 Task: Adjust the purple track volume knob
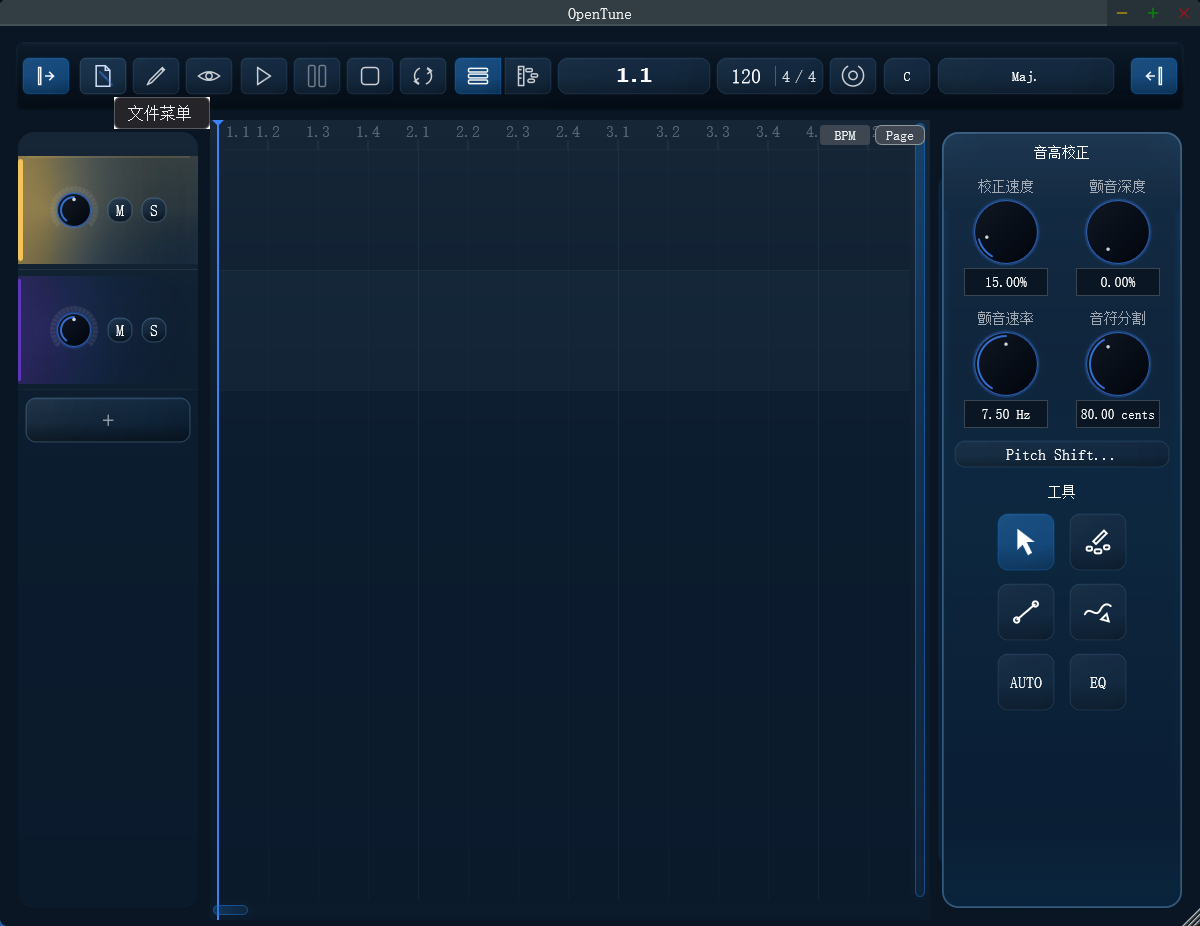[x=73, y=330]
